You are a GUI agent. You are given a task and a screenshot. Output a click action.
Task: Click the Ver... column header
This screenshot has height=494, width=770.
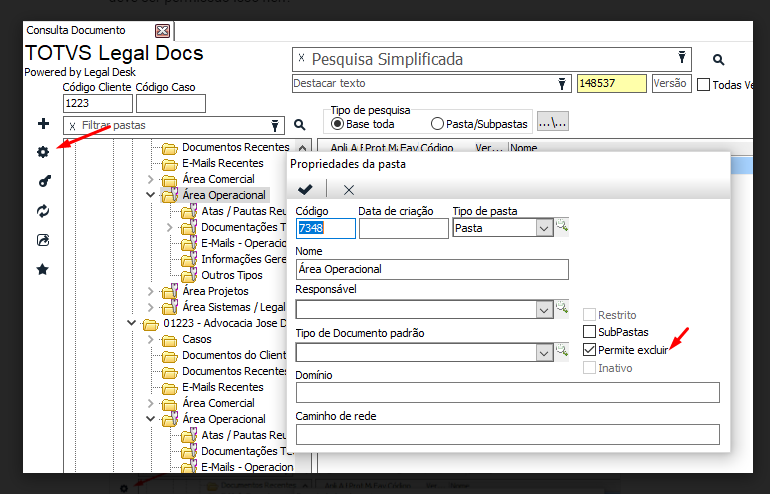coord(489,148)
